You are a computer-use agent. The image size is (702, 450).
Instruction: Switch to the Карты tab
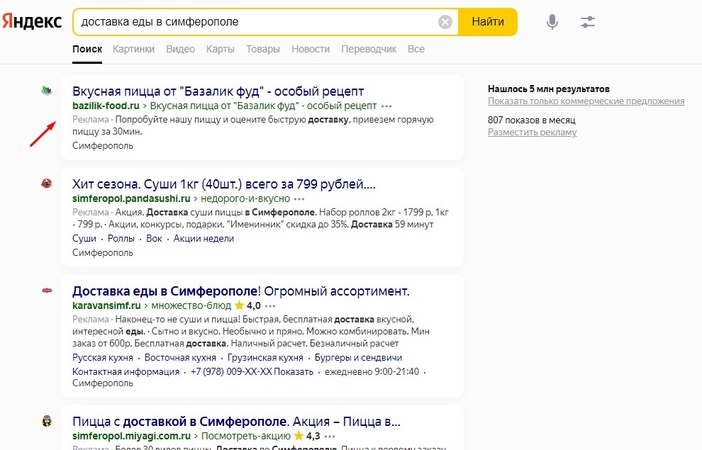coord(220,49)
